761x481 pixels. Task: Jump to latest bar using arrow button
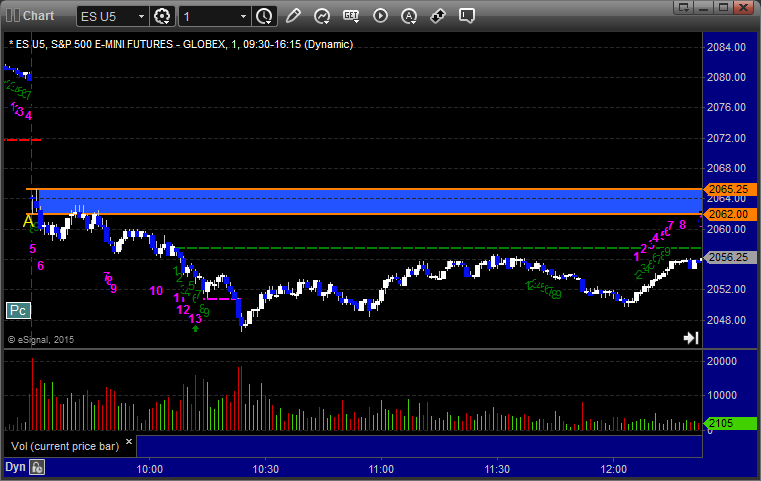[690, 338]
